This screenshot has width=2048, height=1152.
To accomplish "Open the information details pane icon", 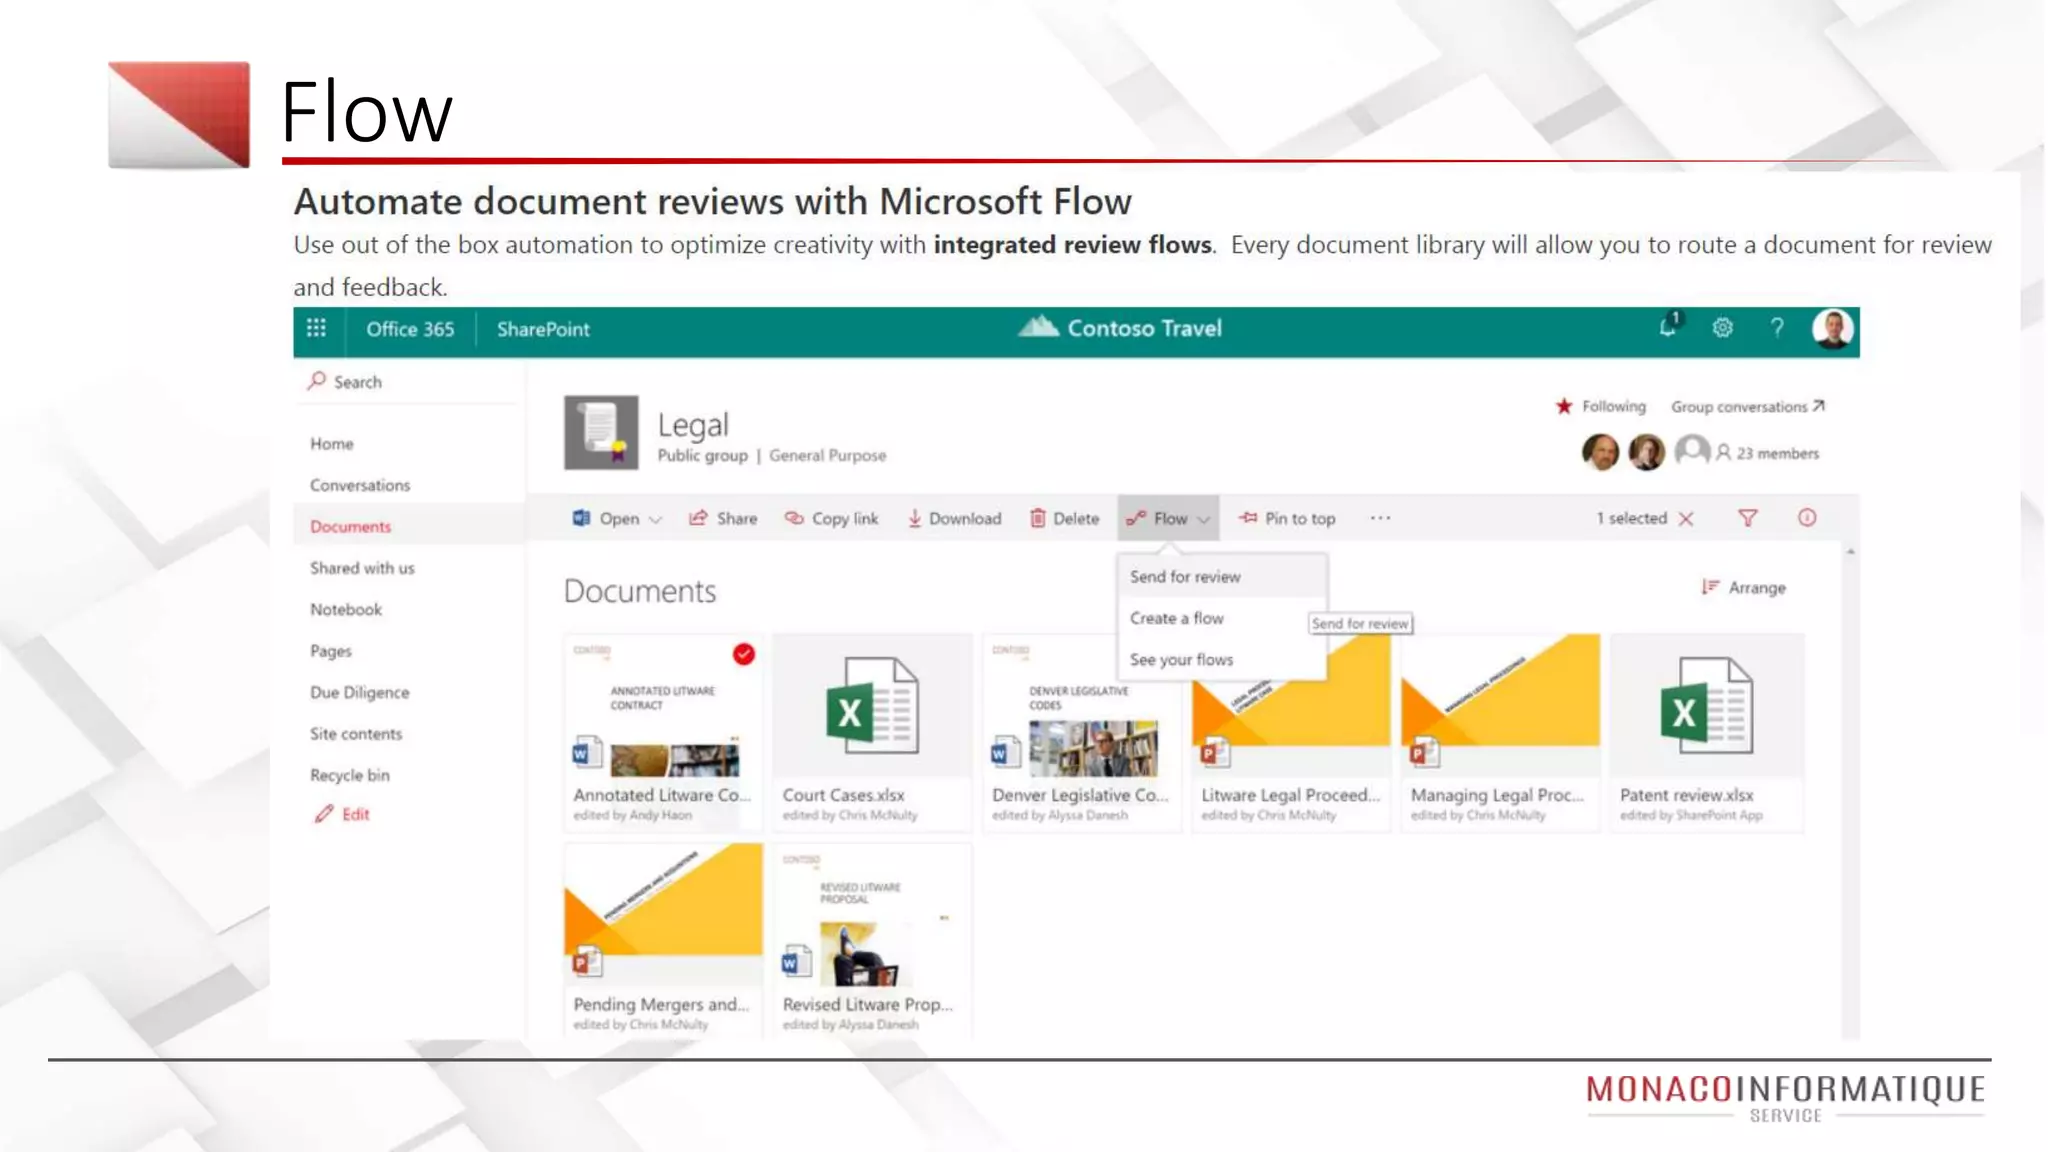I will pyautogui.click(x=1806, y=518).
